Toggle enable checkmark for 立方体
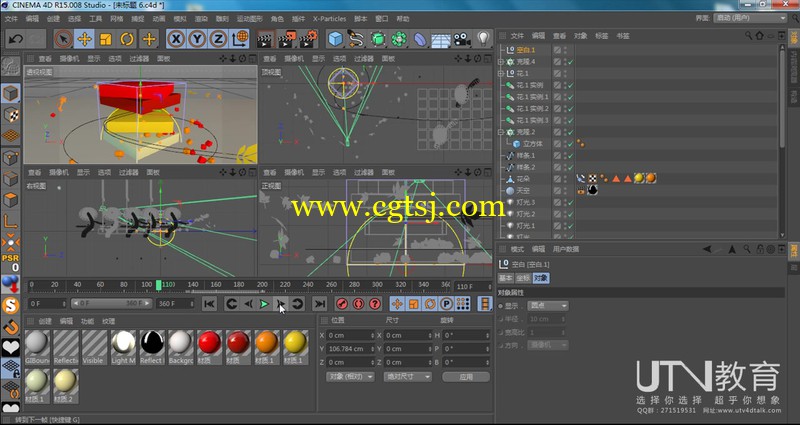This screenshot has height=425, width=800. (570, 144)
